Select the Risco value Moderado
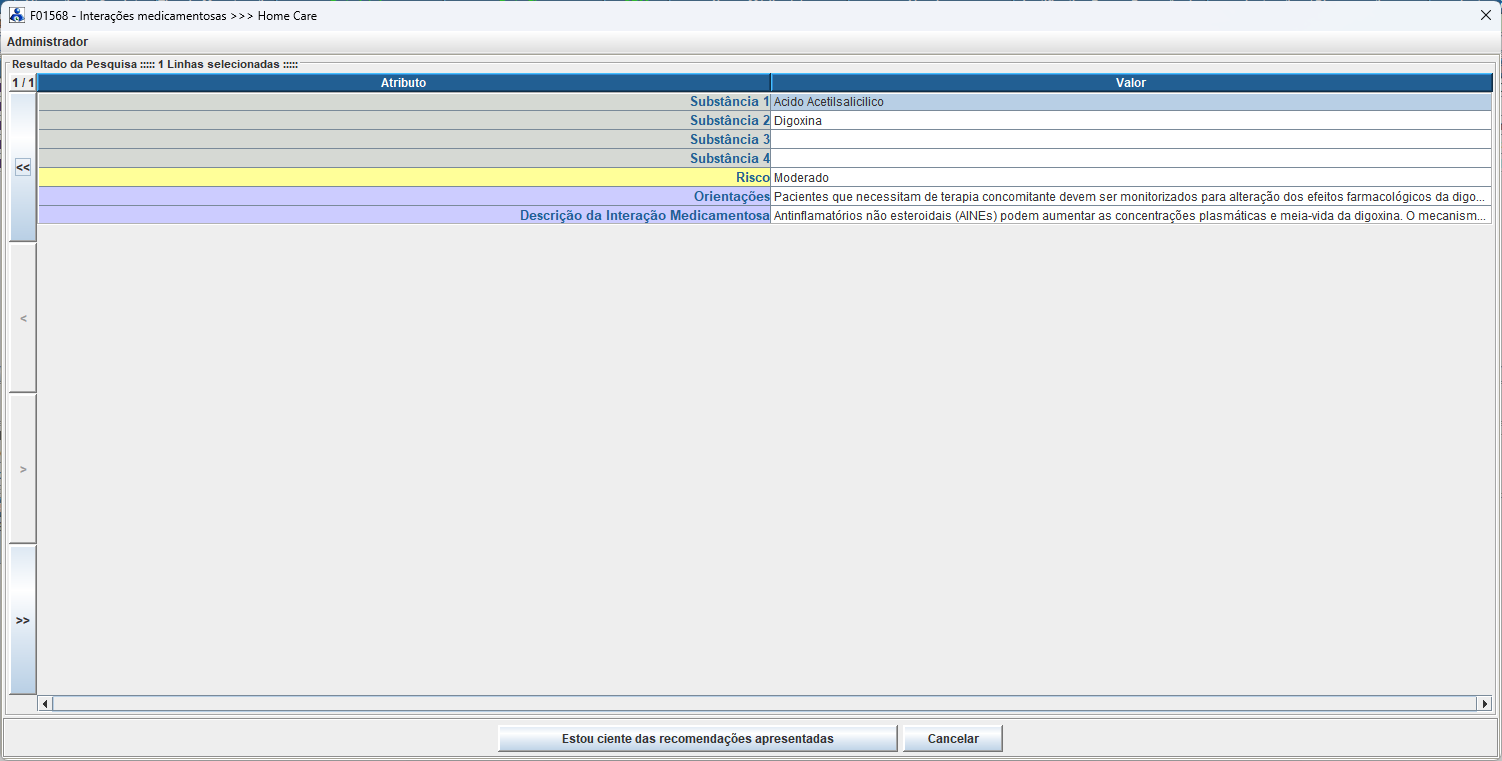 pyautogui.click(x=1131, y=178)
